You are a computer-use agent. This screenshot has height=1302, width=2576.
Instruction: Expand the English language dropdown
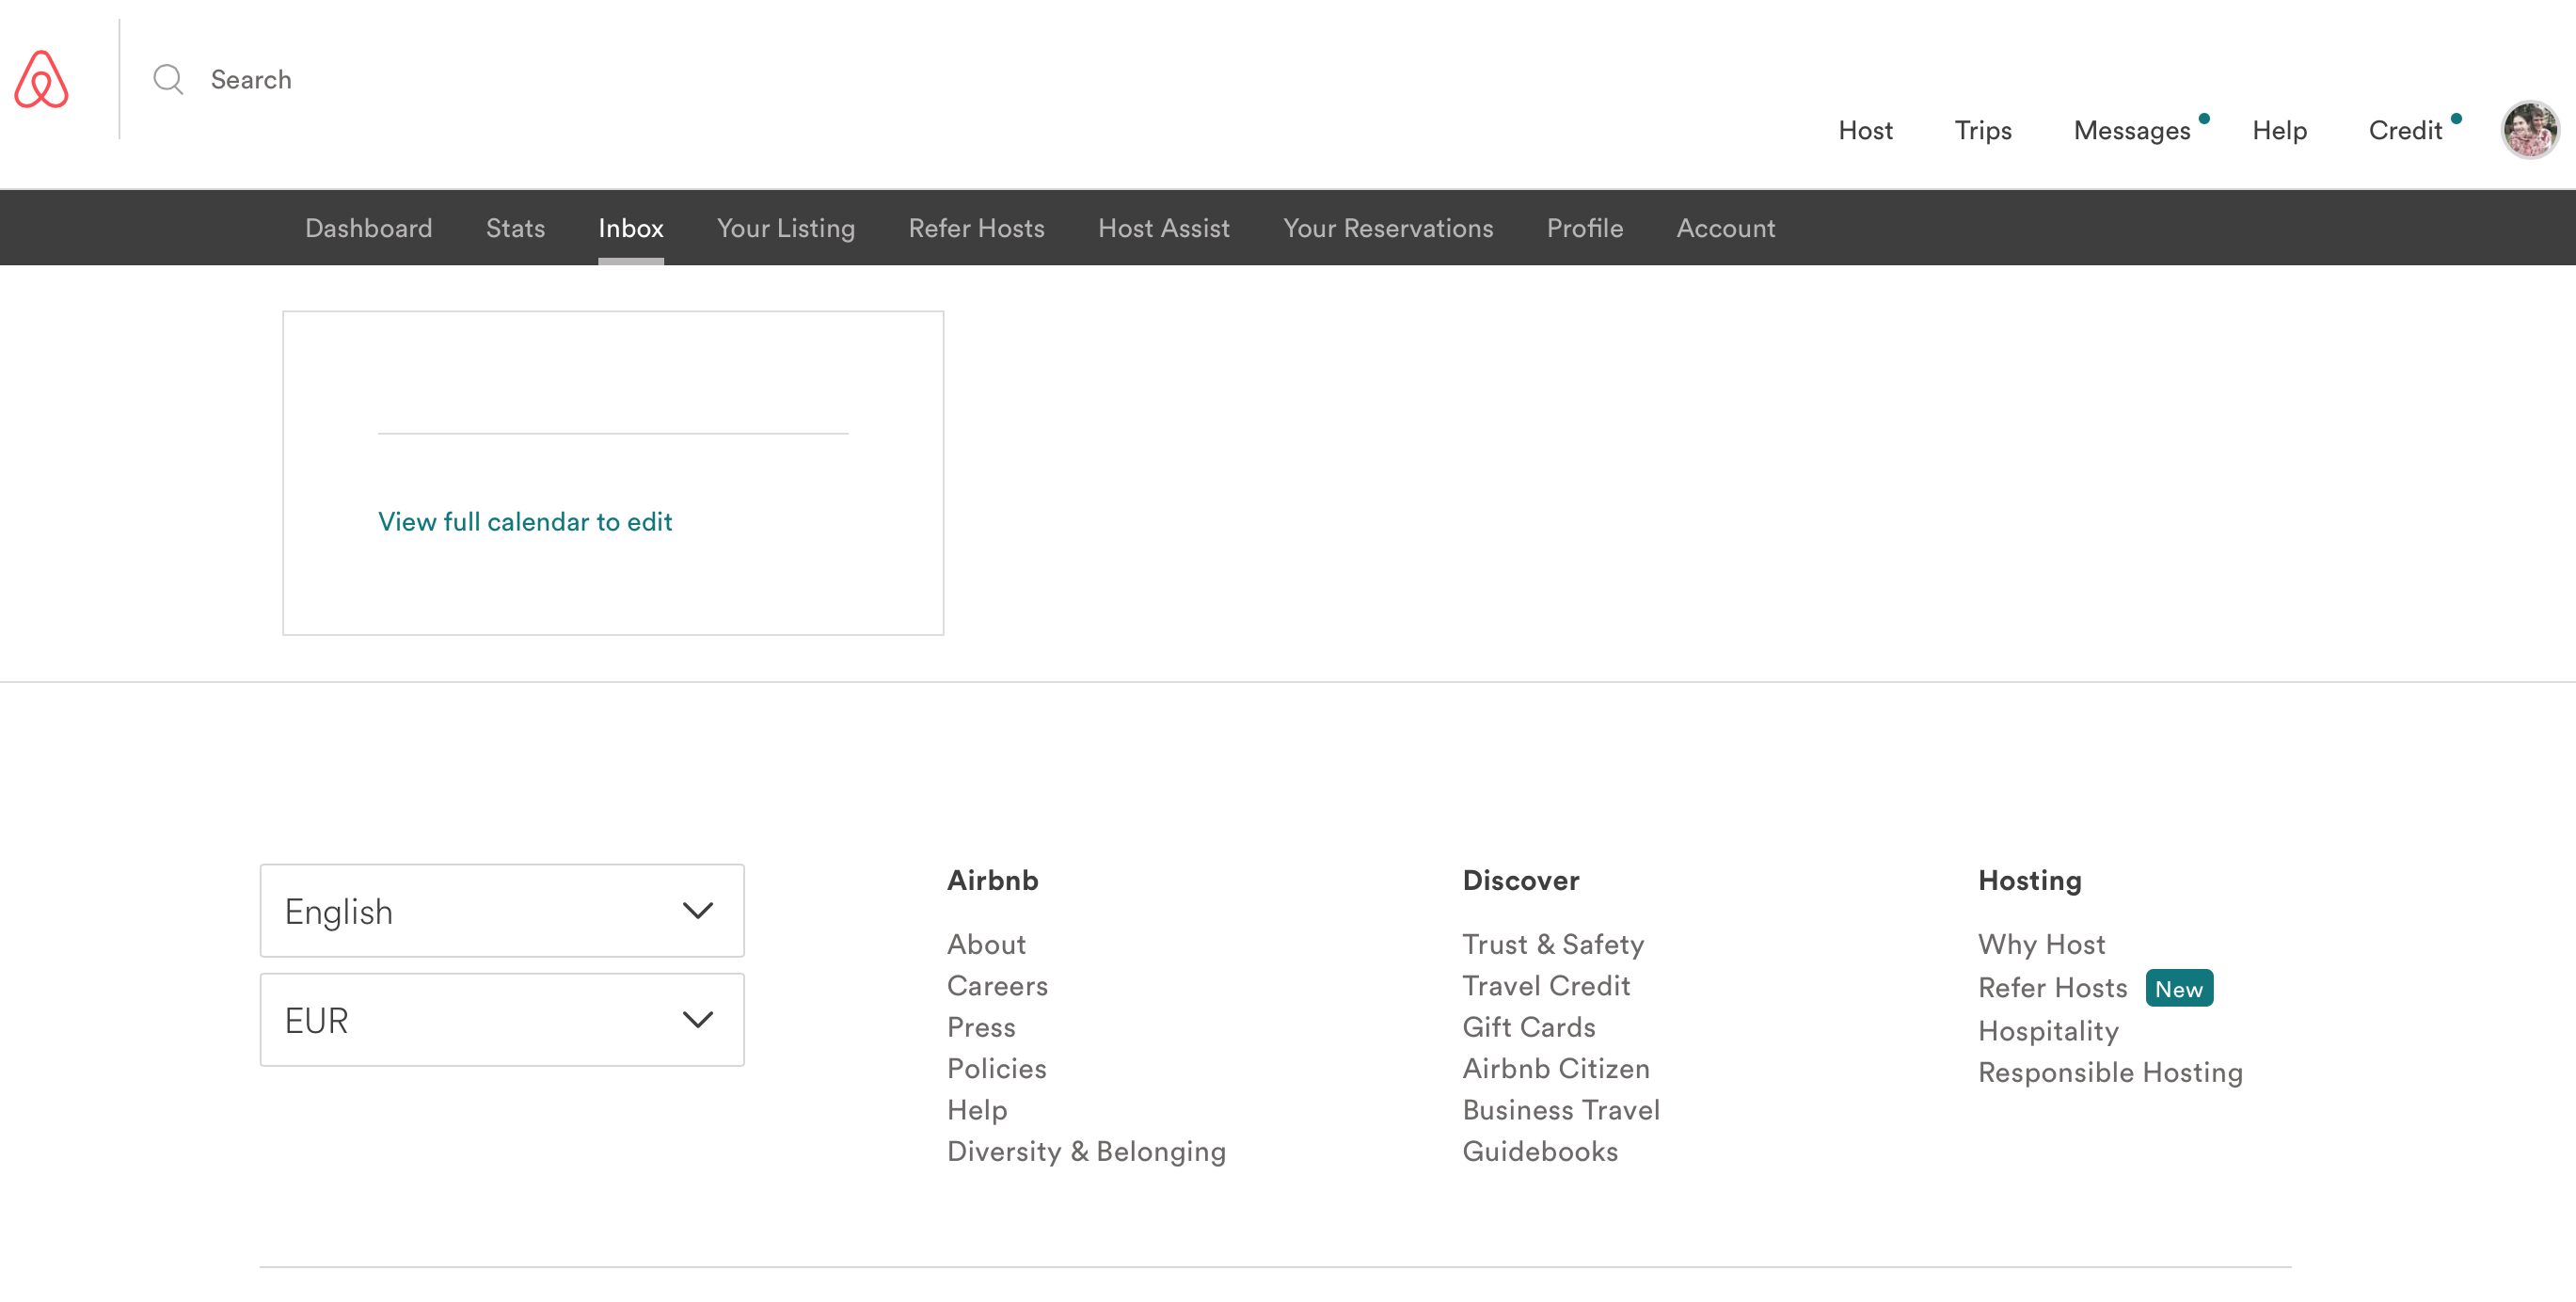[502, 911]
